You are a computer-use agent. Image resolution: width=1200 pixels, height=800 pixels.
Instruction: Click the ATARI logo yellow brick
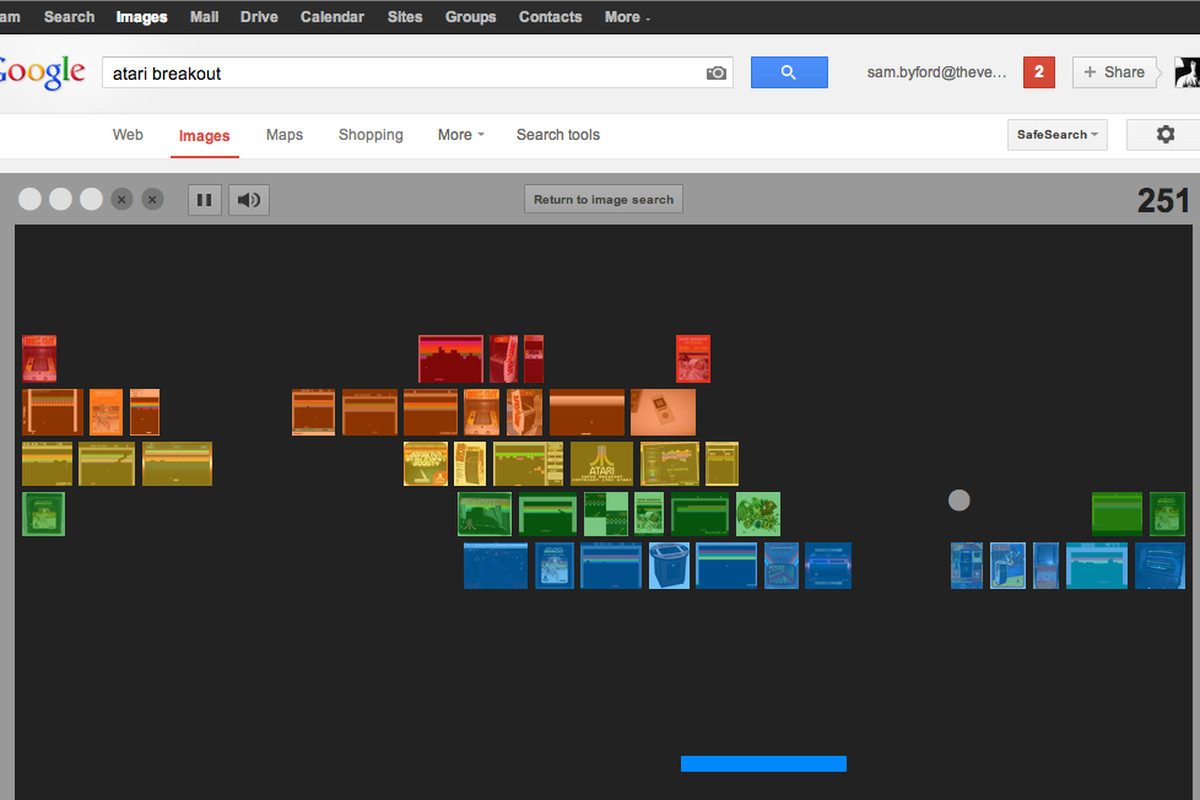tap(602, 464)
